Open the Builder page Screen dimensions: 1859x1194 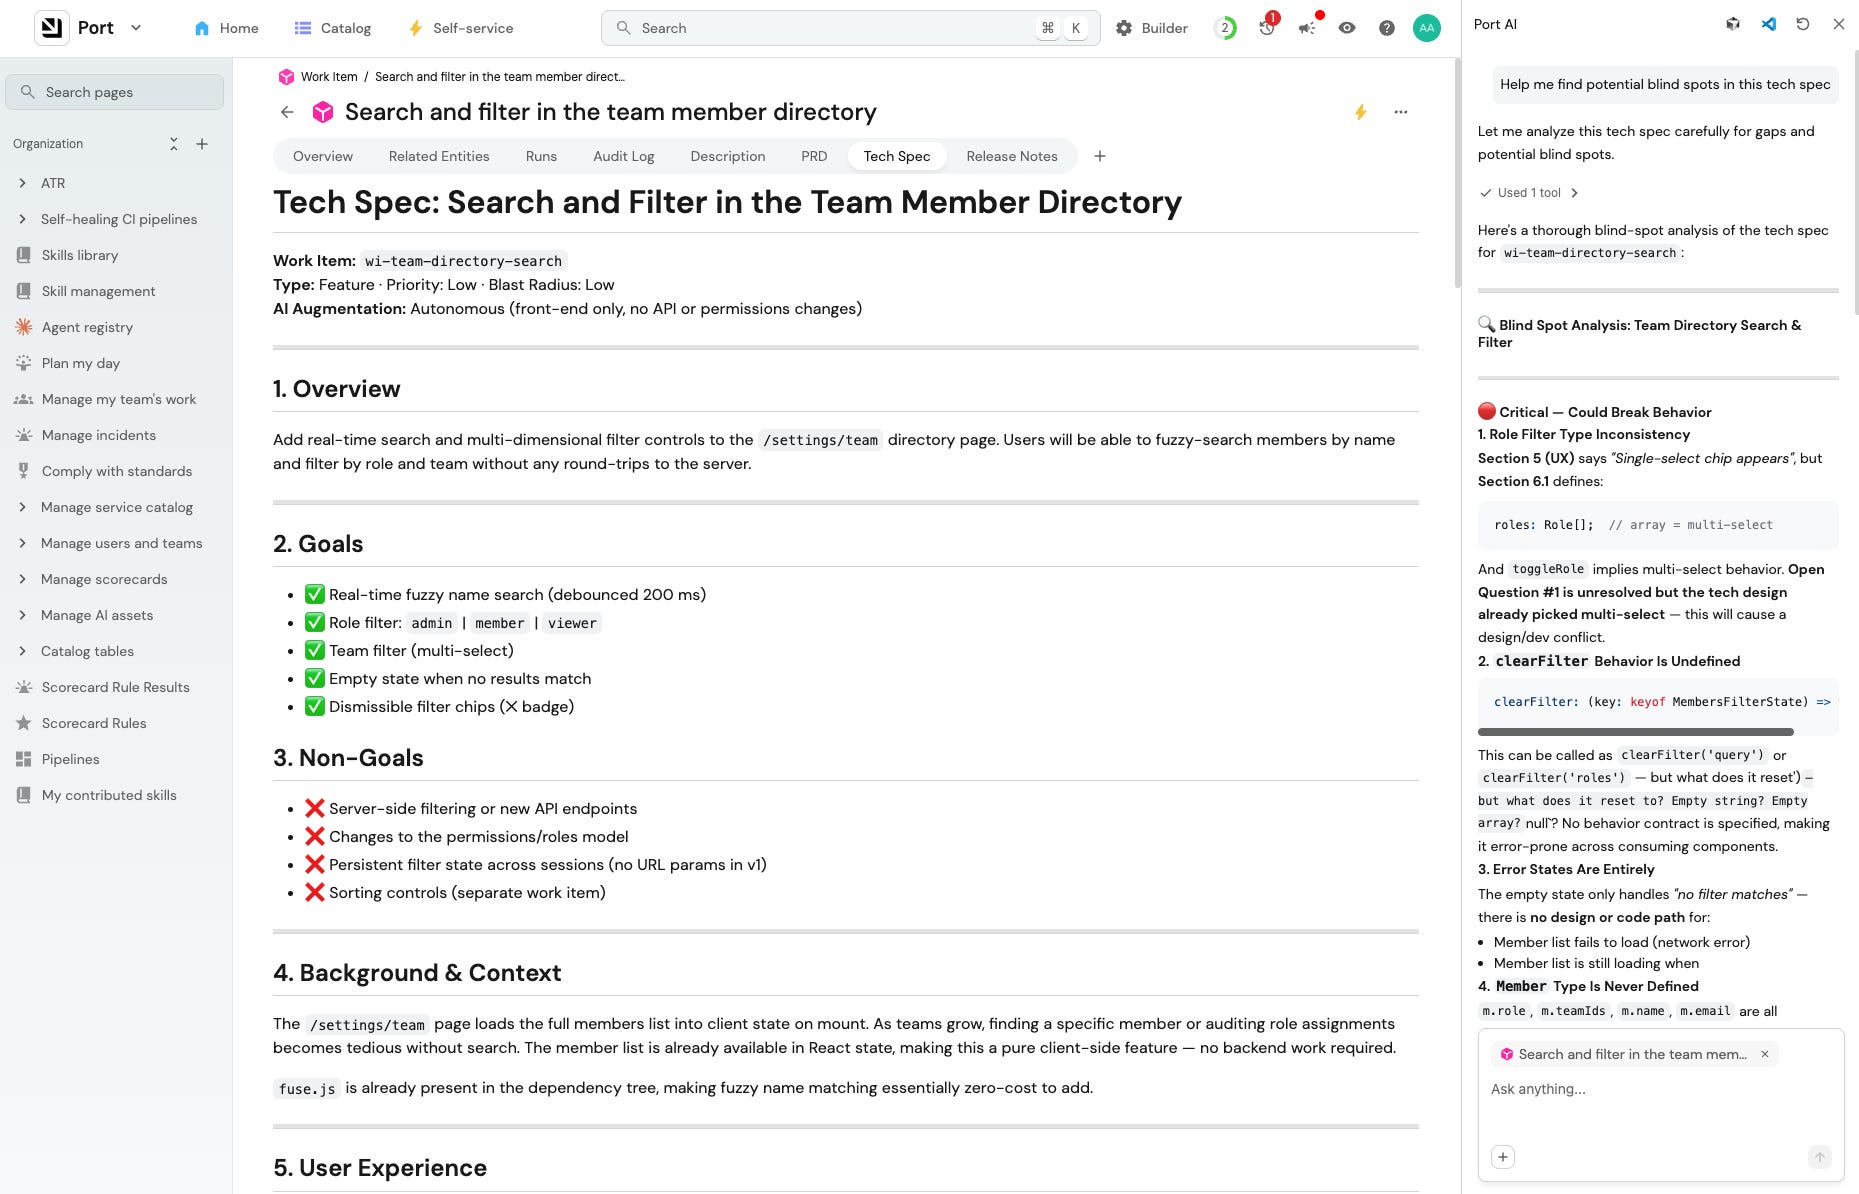1152,28
